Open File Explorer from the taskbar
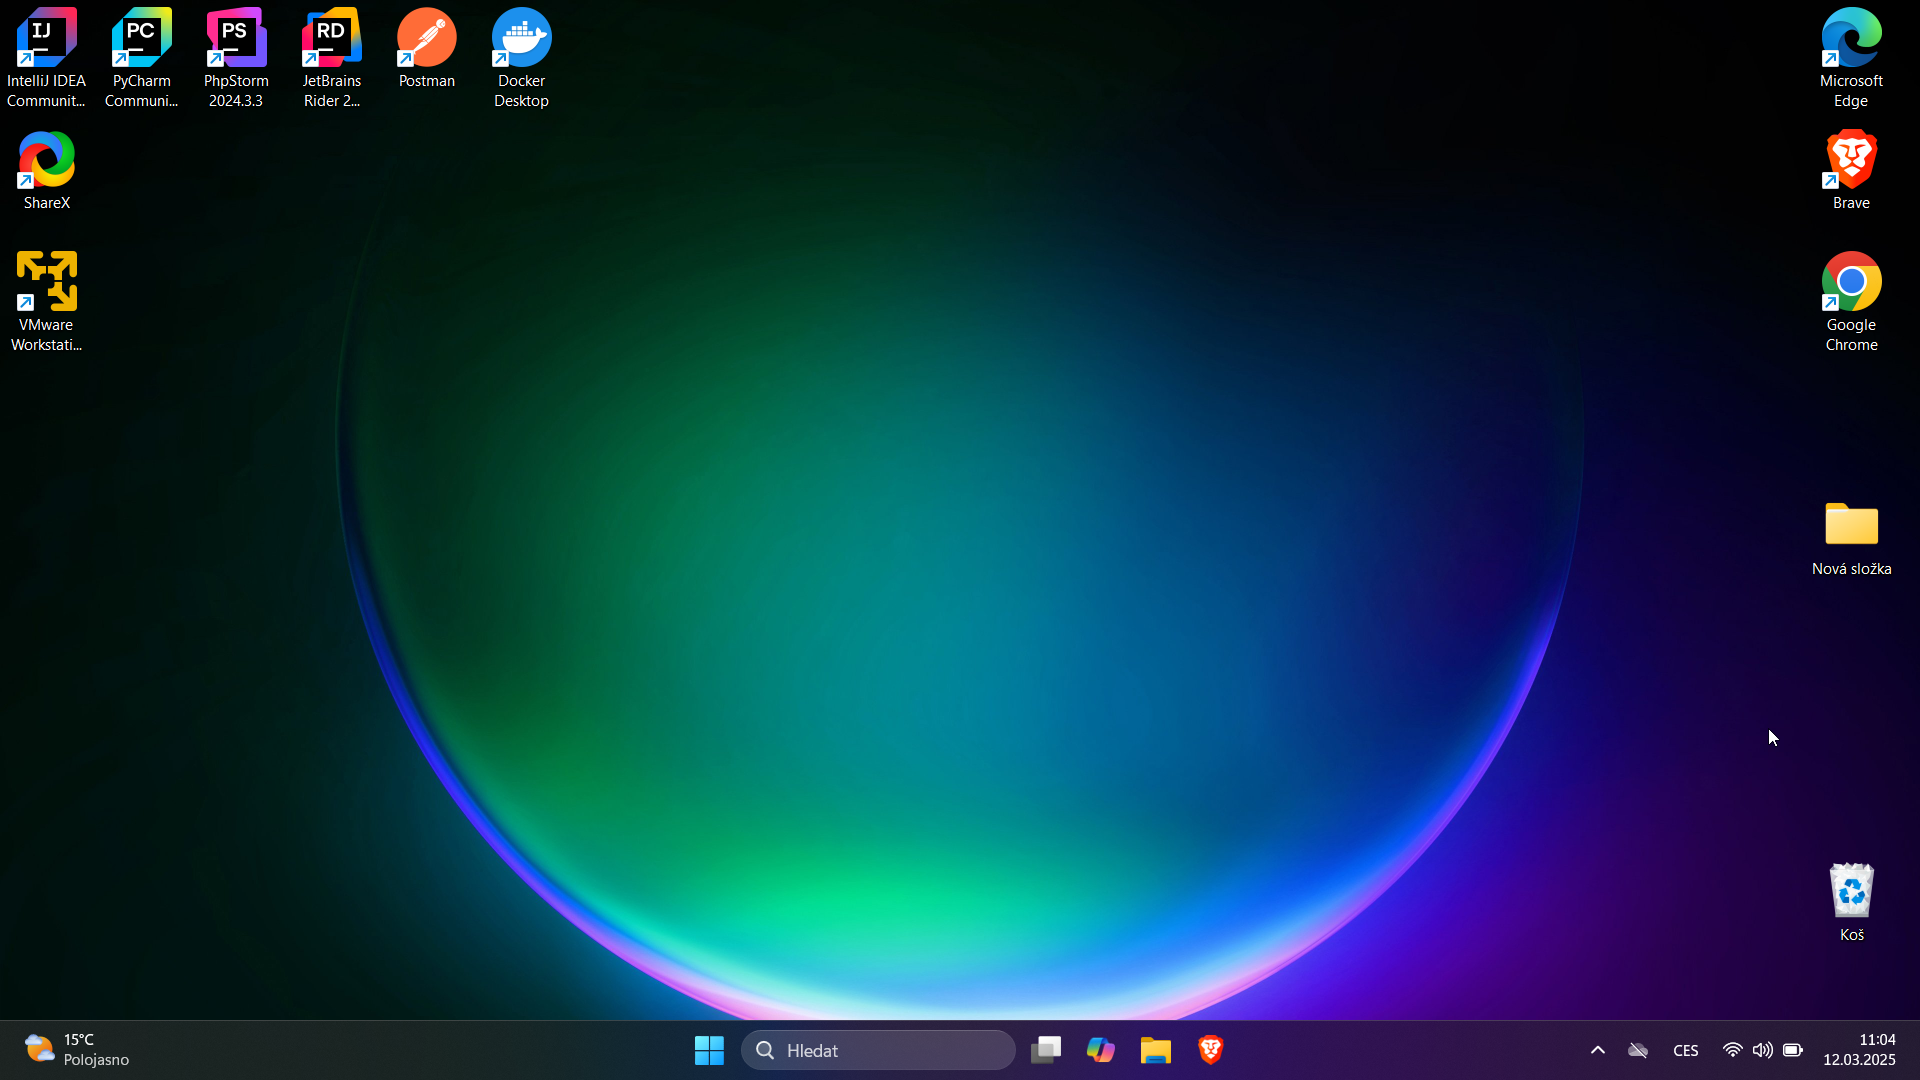Image resolution: width=1920 pixels, height=1080 pixels. pos(1156,1050)
